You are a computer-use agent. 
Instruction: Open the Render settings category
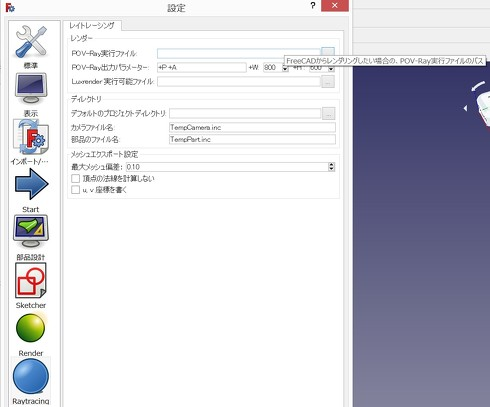[x=31, y=334]
